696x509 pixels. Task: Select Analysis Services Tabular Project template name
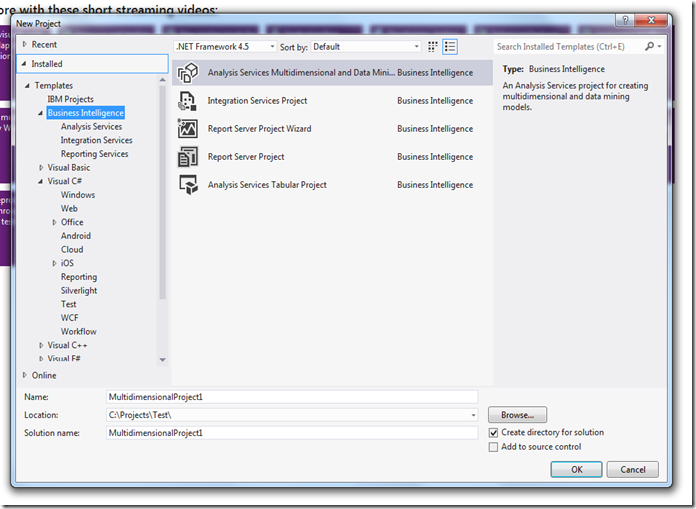[267, 185]
